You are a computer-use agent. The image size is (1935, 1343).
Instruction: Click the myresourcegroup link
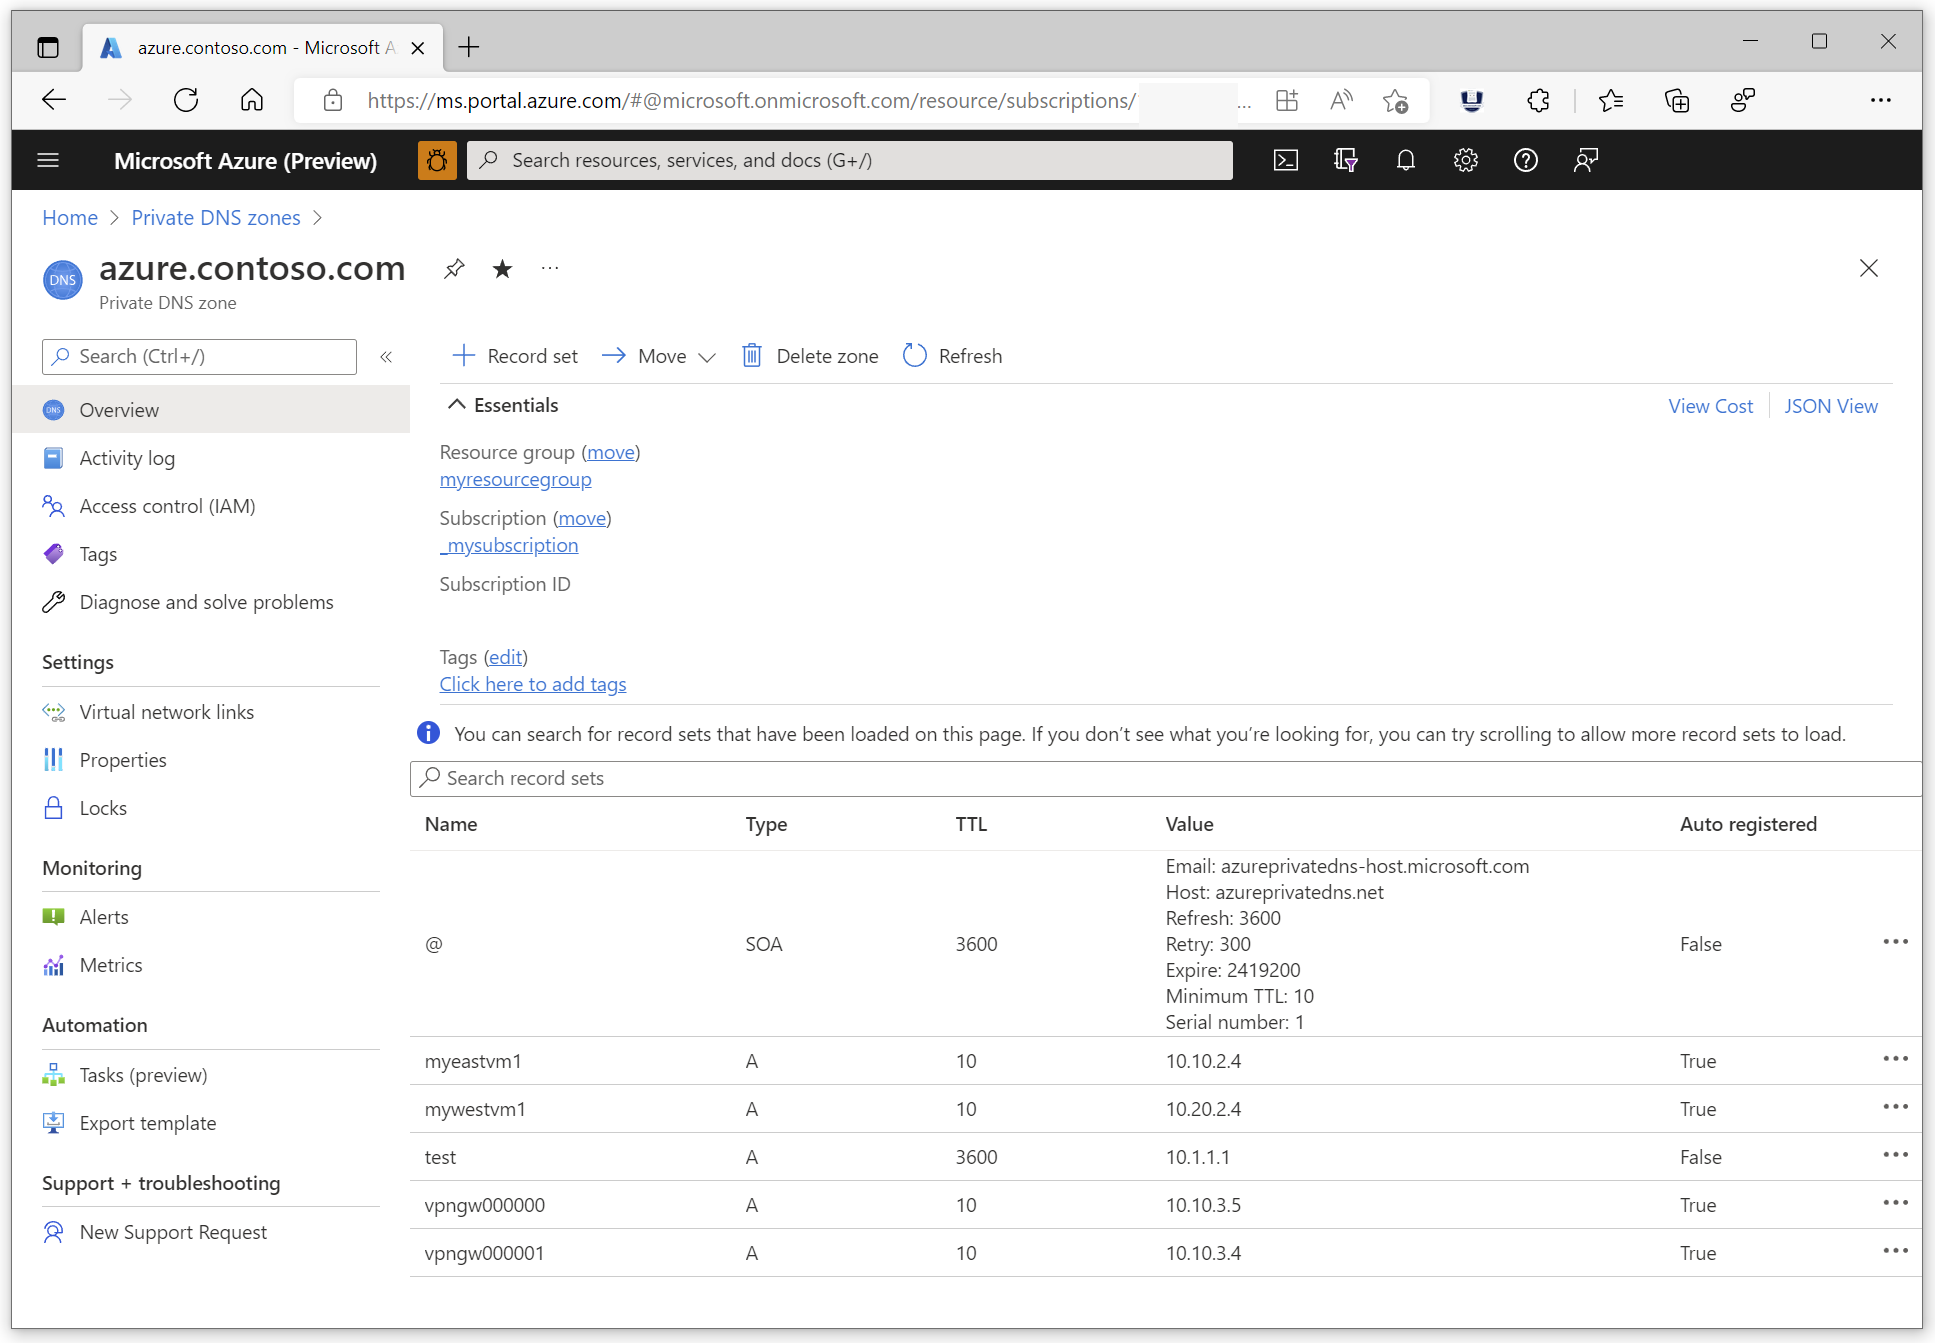click(515, 479)
